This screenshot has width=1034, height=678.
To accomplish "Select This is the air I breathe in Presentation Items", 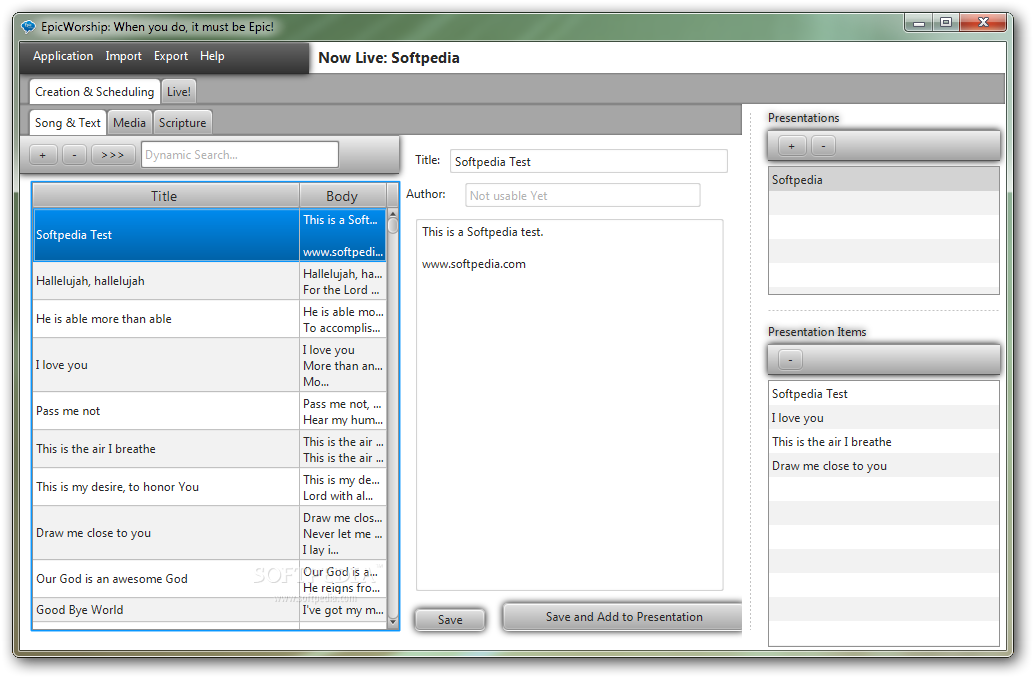I will click(x=884, y=442).
